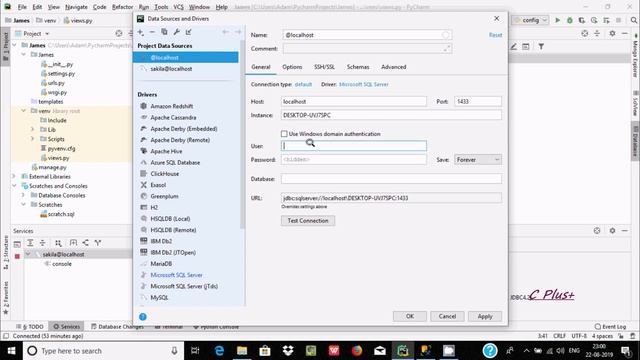Open the TODO tool window tab
This screenshot has height=360, width=640.
tap(30, 327)
